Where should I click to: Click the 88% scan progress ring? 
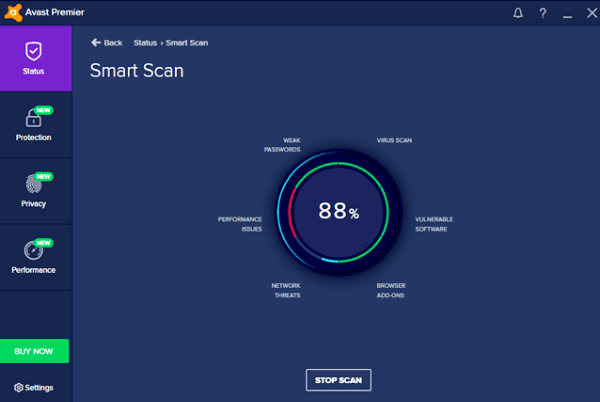tap(339, 212)
